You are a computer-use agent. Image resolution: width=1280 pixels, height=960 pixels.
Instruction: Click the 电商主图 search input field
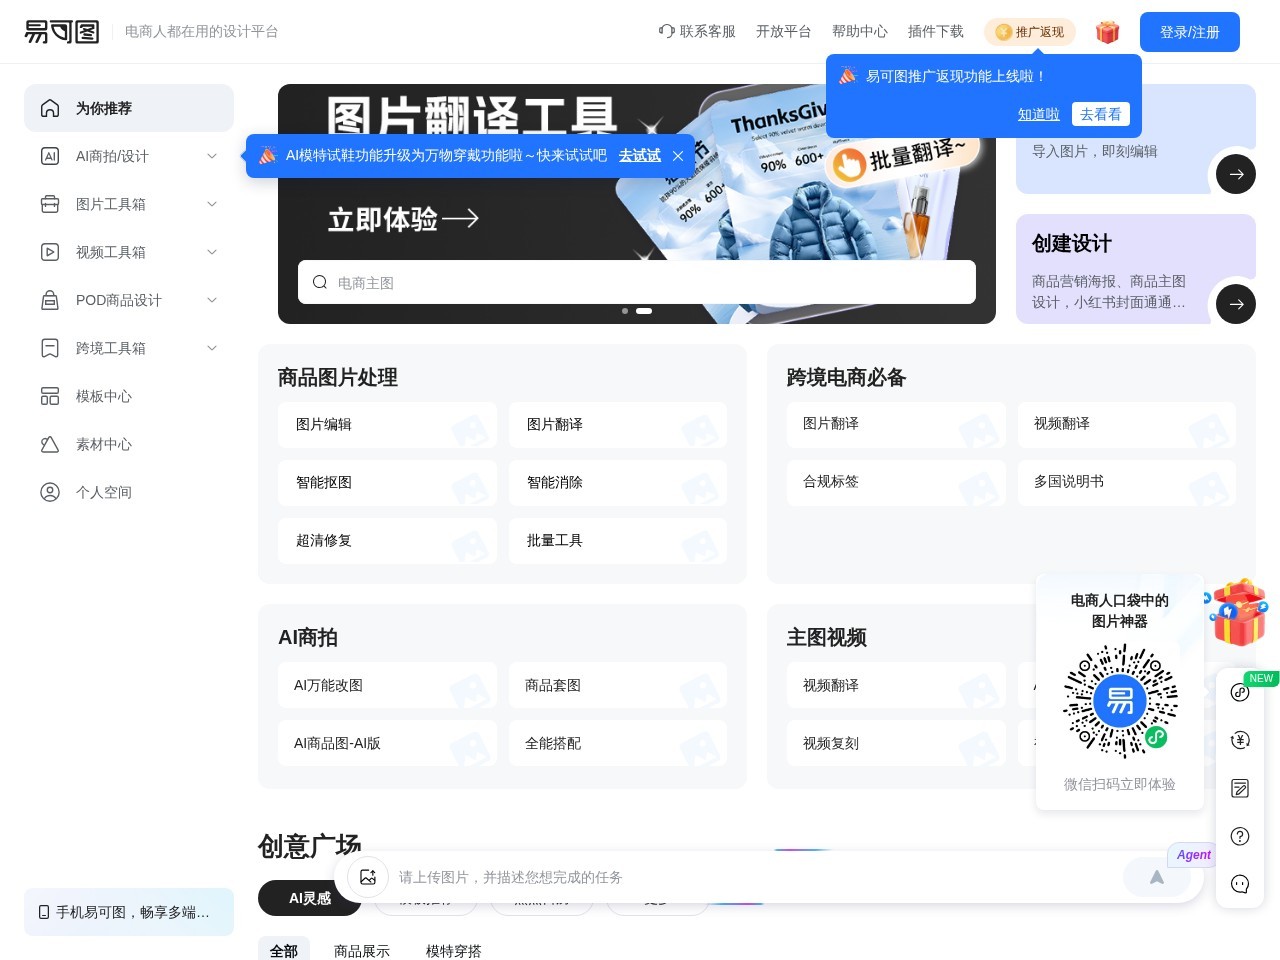tap(637, 282)
